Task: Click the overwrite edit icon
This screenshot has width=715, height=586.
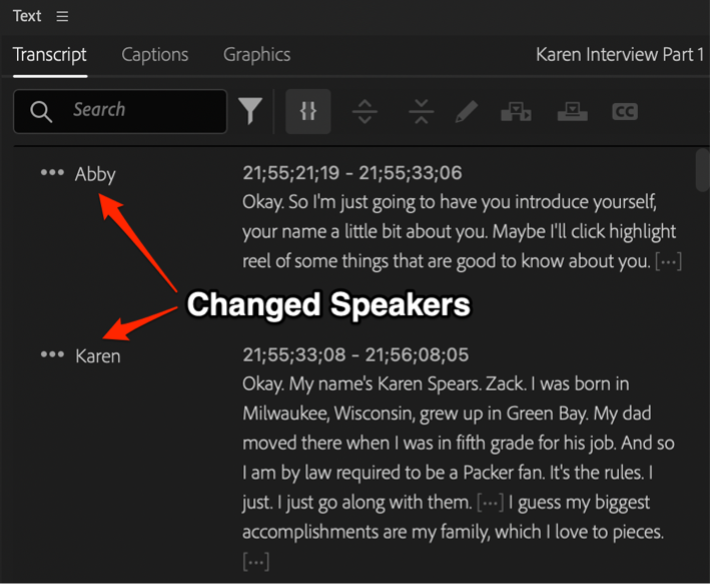Action: 573,111
